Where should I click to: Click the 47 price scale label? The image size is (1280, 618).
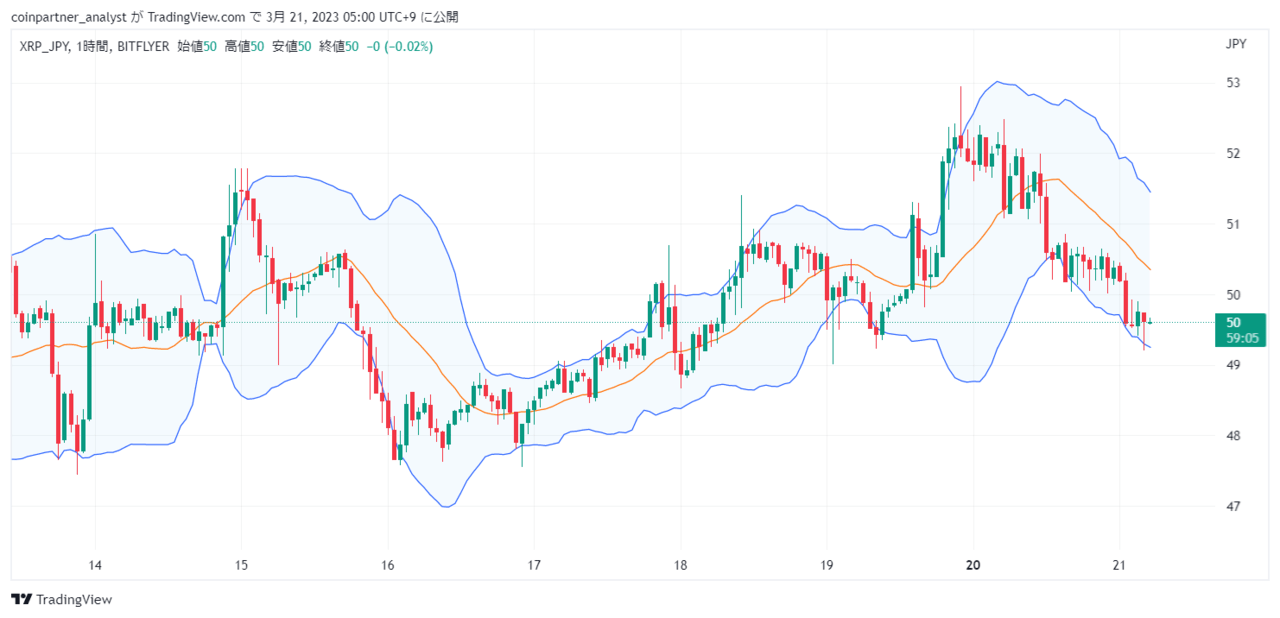coord(1233,506)
